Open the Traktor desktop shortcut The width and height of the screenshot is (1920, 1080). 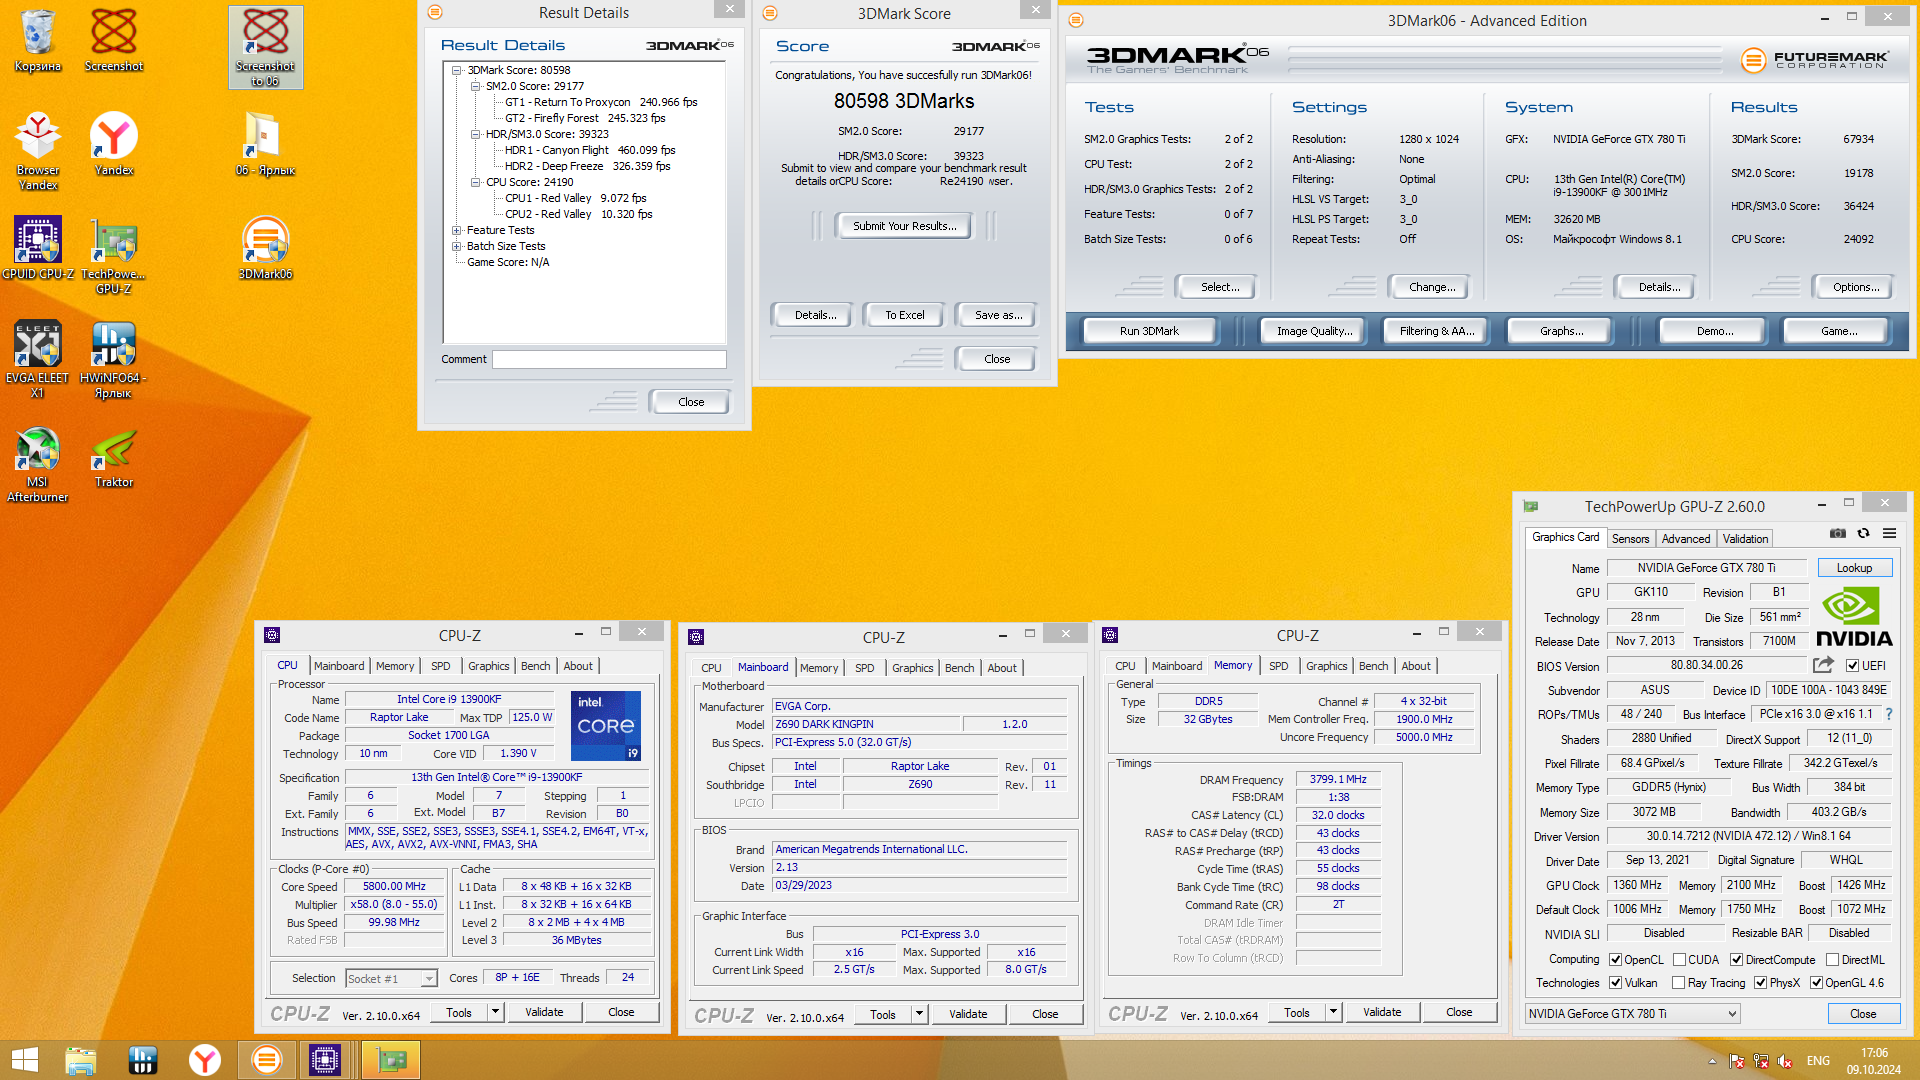pos(114,458)
